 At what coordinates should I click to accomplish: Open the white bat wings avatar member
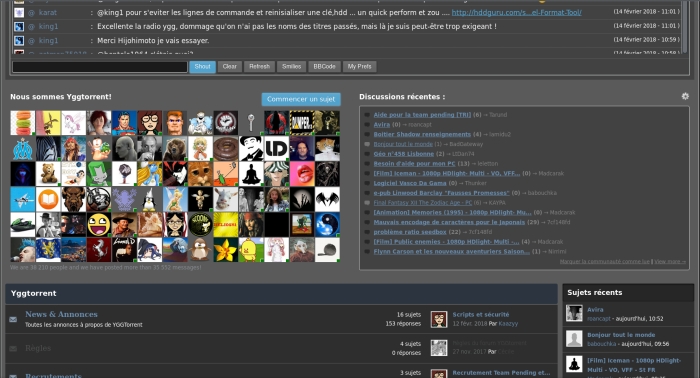(x=327, y=199)
